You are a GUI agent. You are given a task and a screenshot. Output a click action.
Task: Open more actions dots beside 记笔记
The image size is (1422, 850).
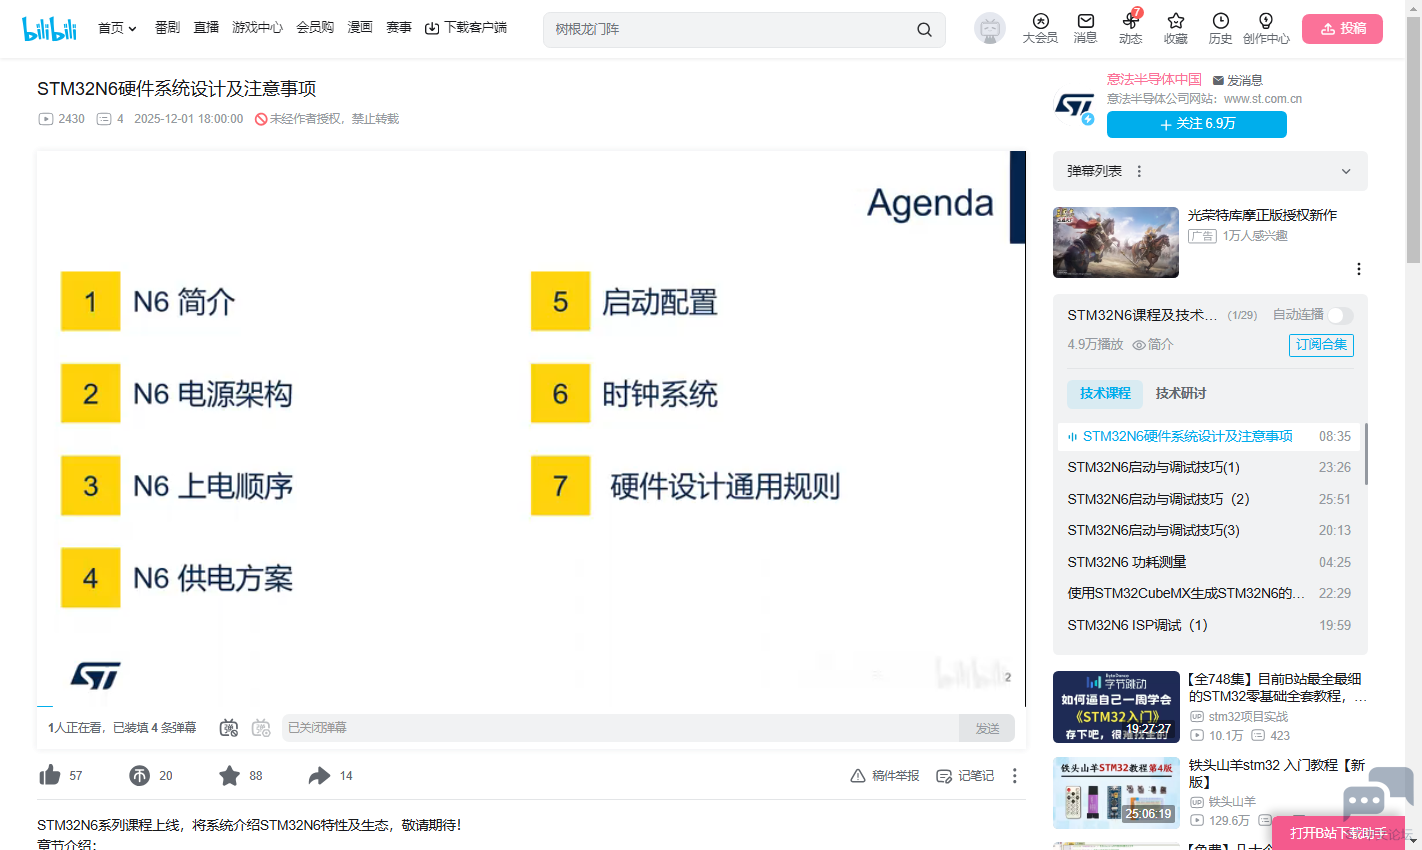click(x=1014, y=776)
